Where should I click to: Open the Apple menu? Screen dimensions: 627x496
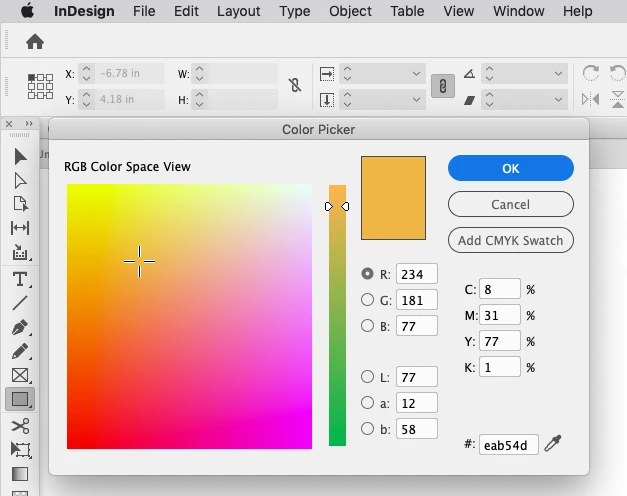point(28,11)
